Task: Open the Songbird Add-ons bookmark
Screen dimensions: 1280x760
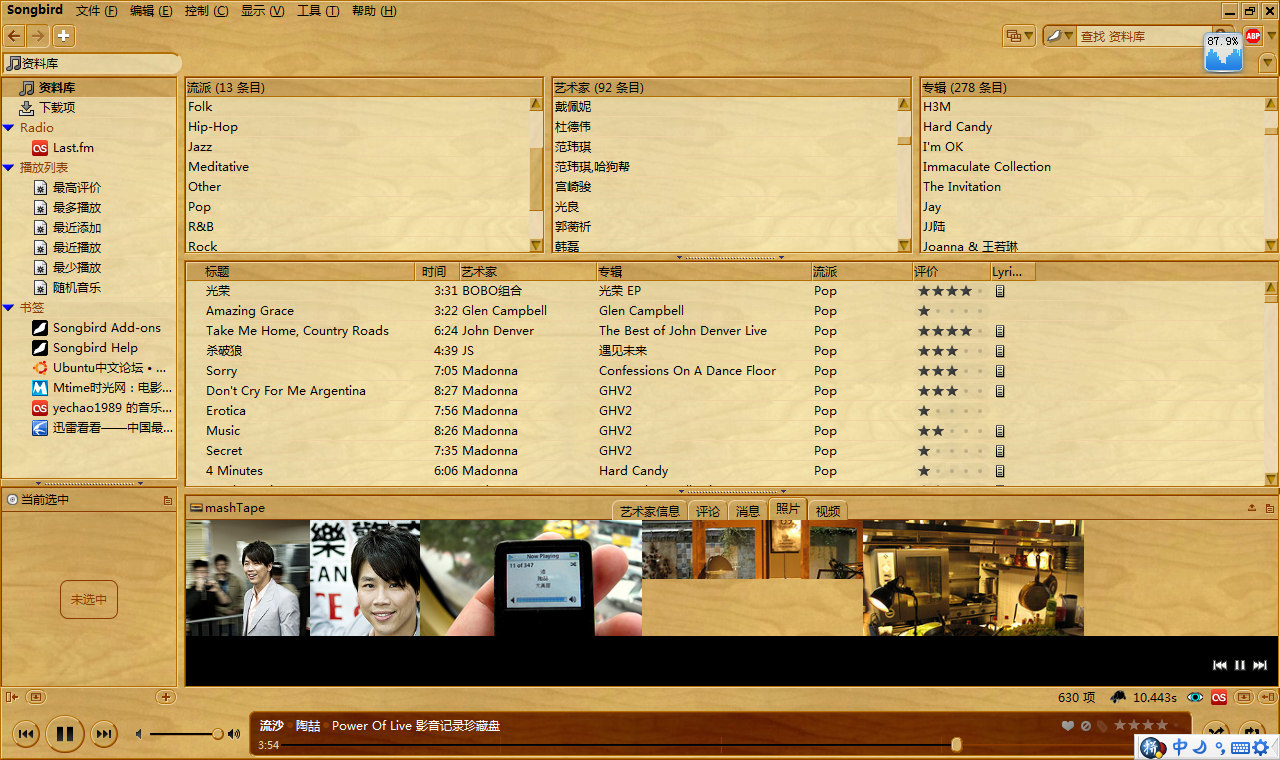Action: tap(107, 327)
